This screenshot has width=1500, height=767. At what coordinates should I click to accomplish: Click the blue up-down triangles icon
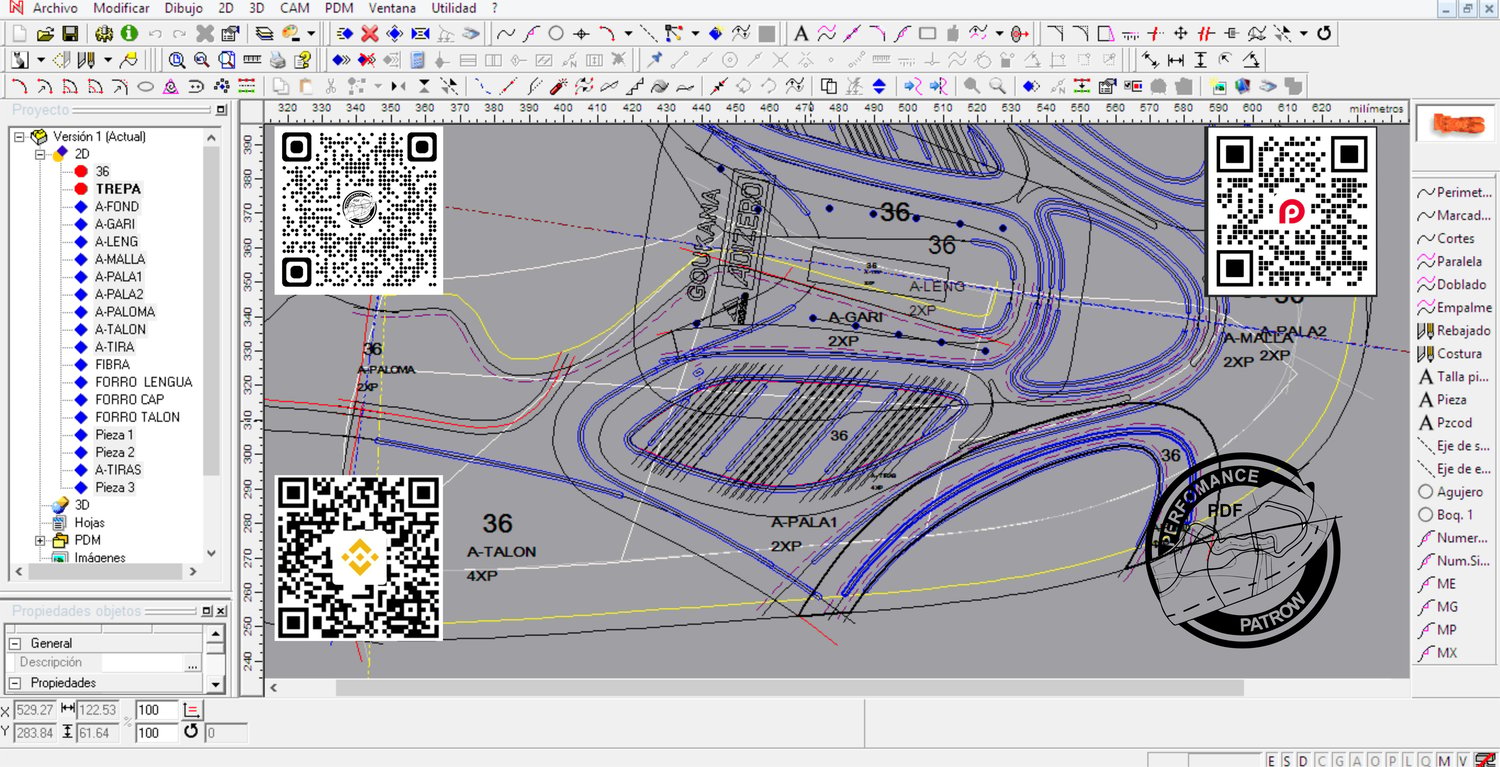click(879, 86)
